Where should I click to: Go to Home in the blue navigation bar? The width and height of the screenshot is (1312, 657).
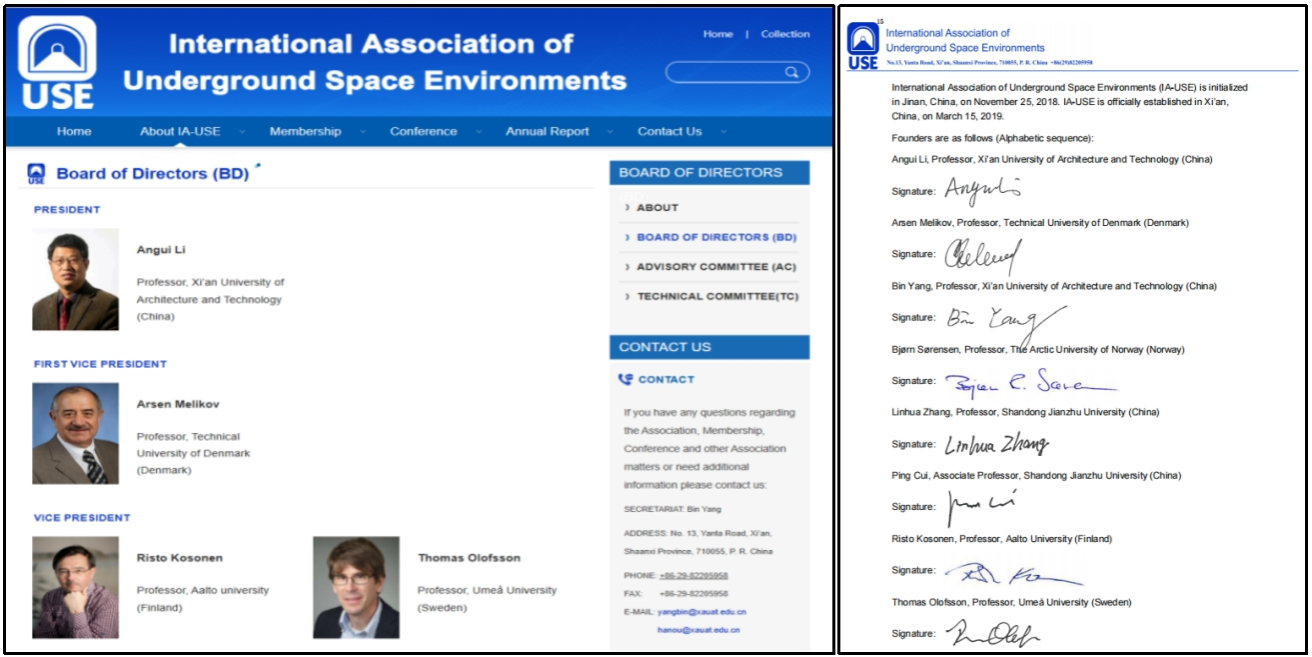point(74,132)
